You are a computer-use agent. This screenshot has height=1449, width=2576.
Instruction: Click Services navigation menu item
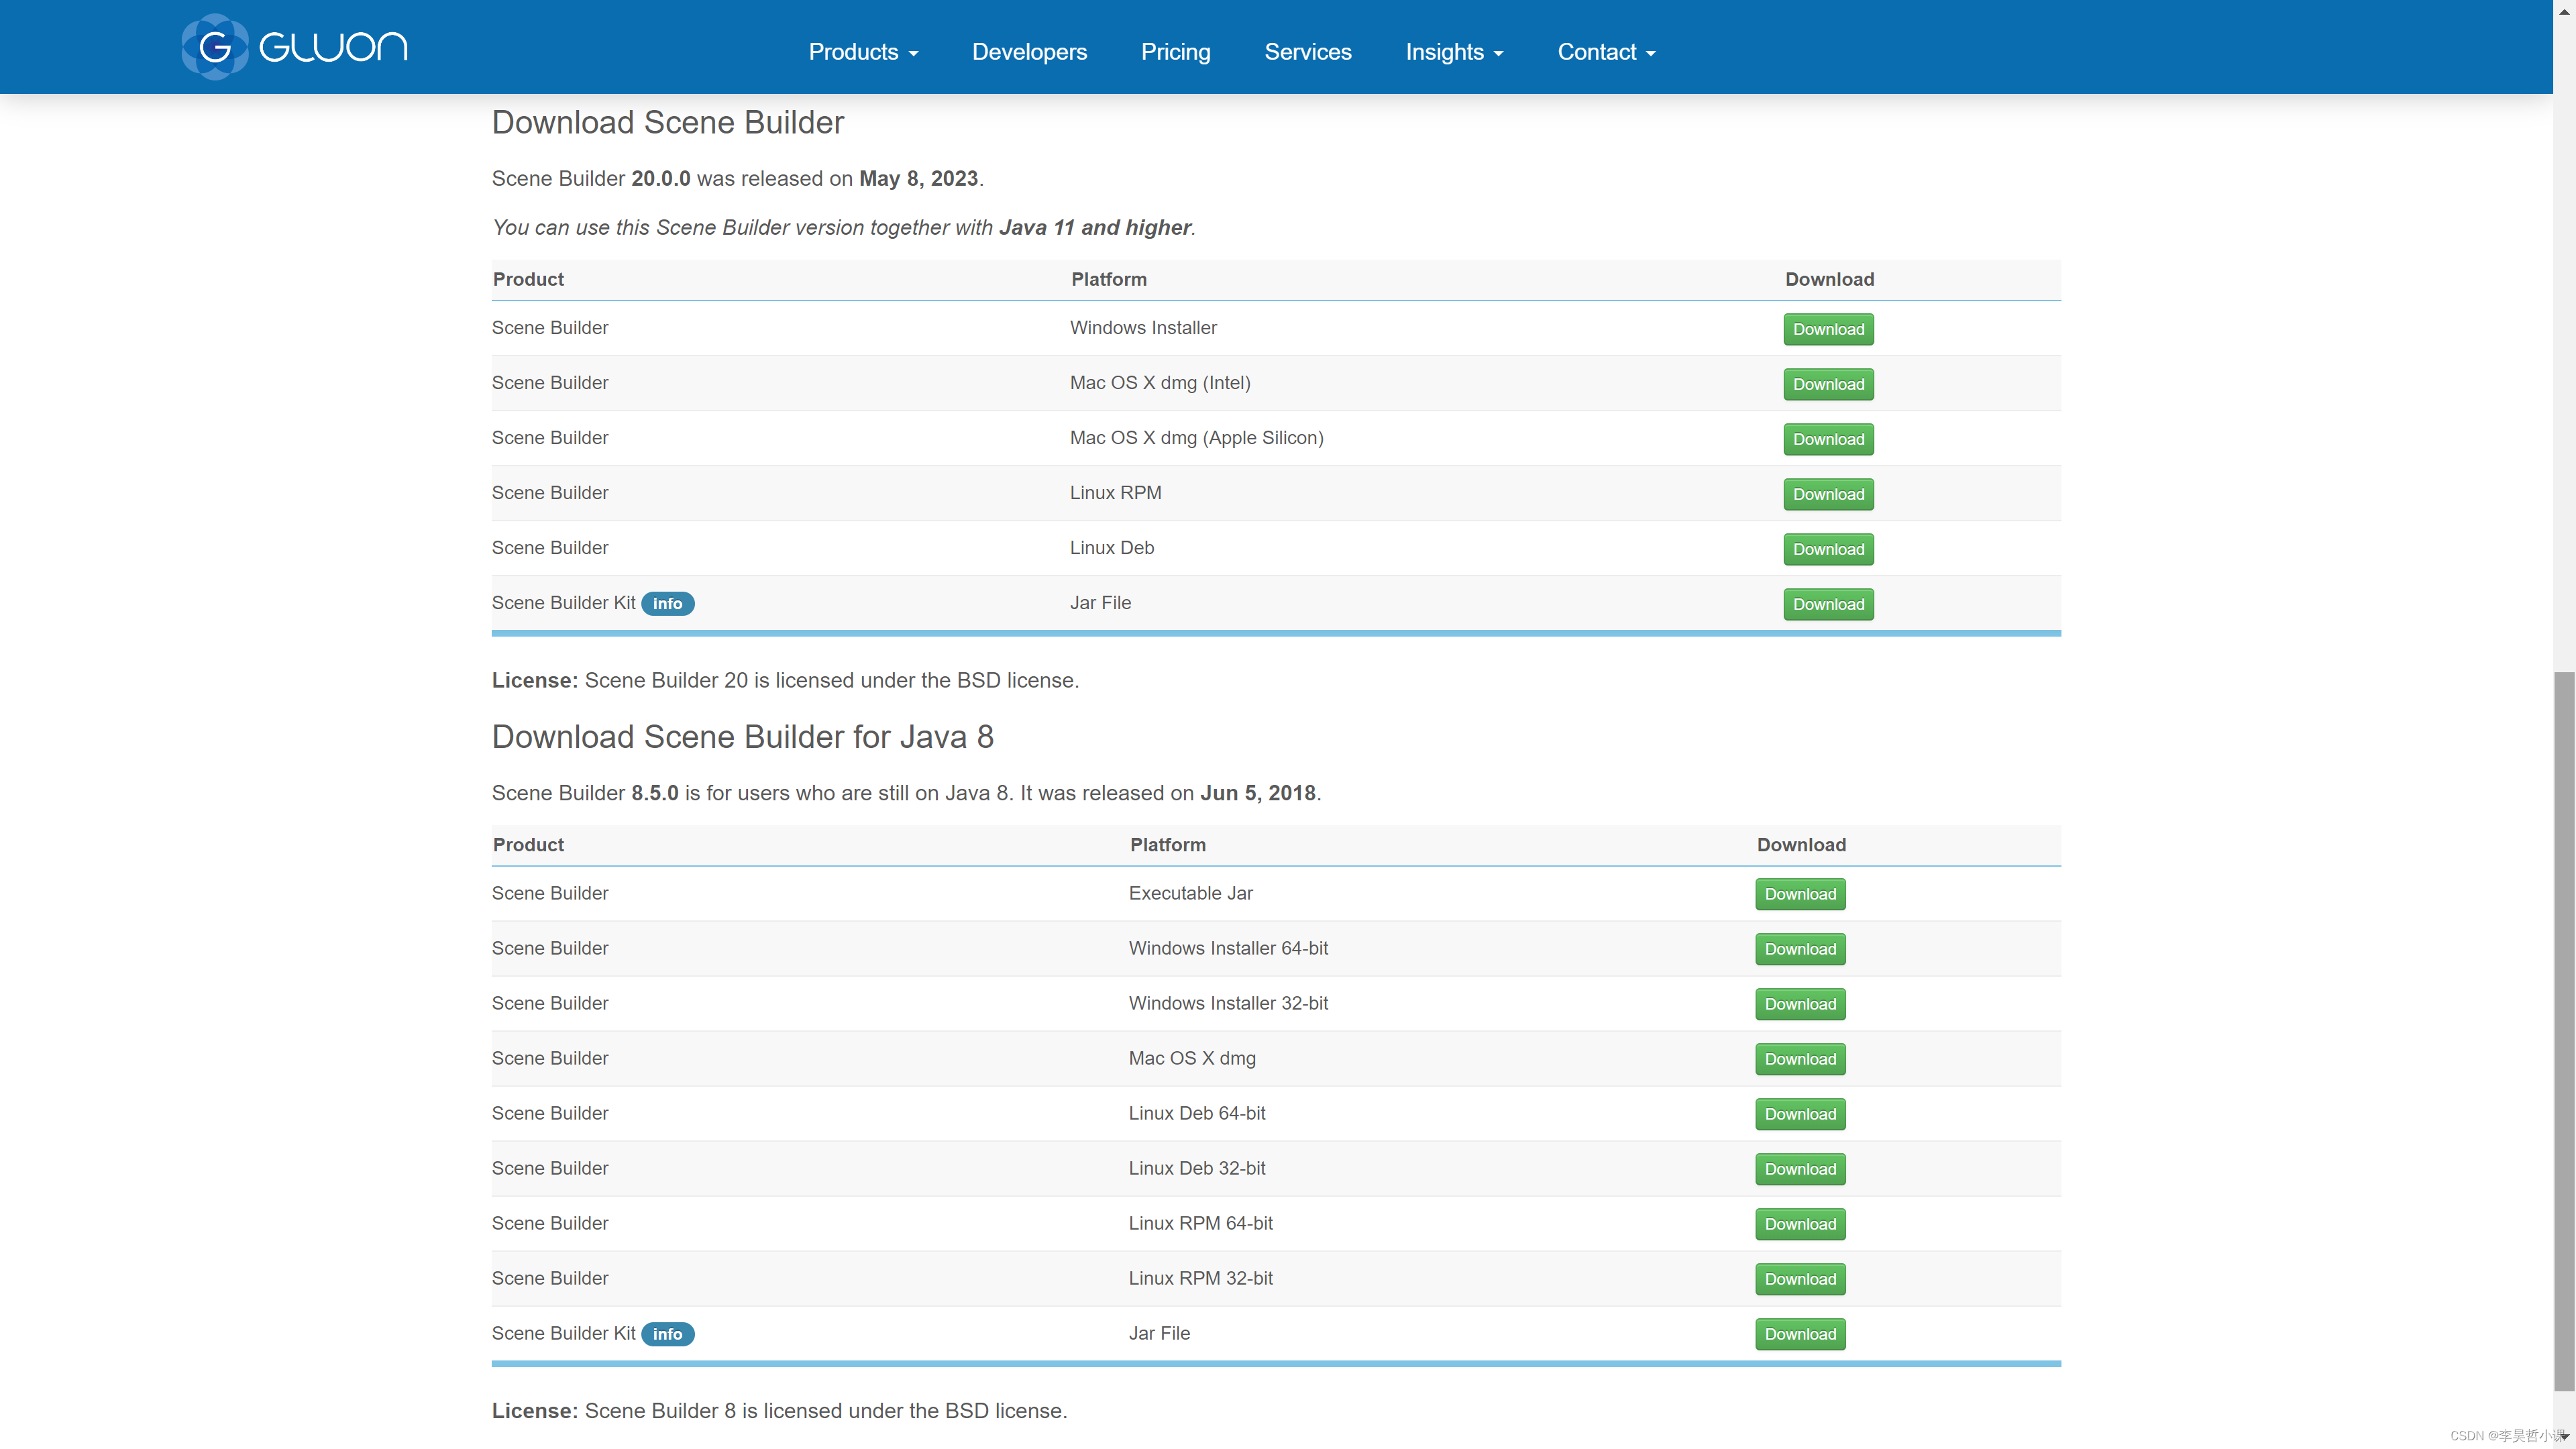pyautogui.click(x=1307, y=51)
